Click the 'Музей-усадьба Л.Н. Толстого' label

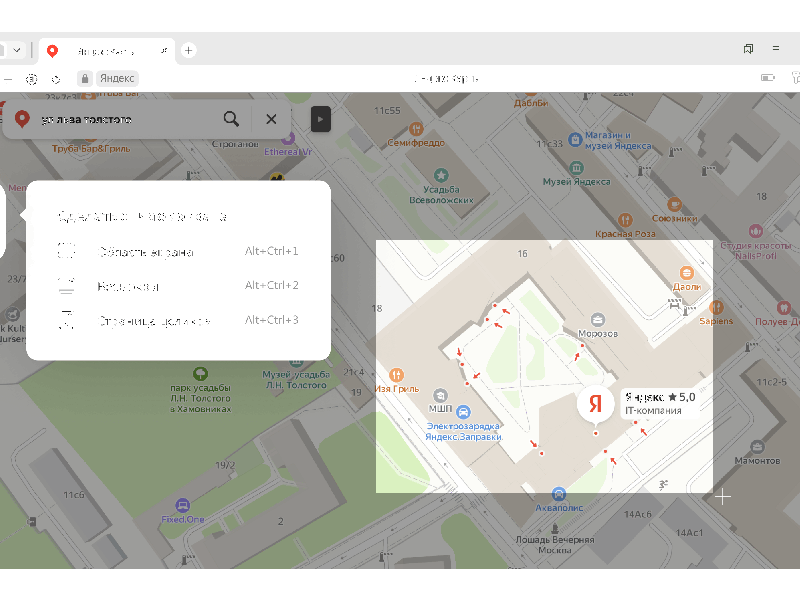coord(296,380)
